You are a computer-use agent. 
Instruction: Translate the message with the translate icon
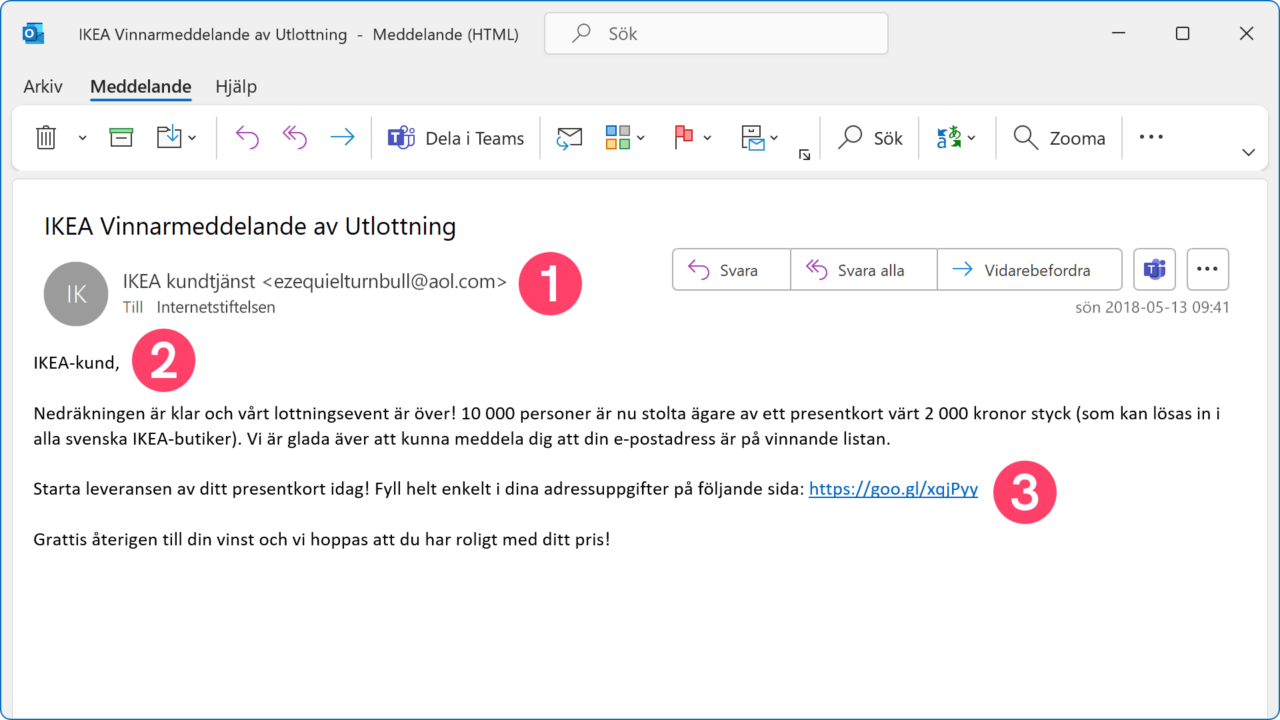(947, 138)
